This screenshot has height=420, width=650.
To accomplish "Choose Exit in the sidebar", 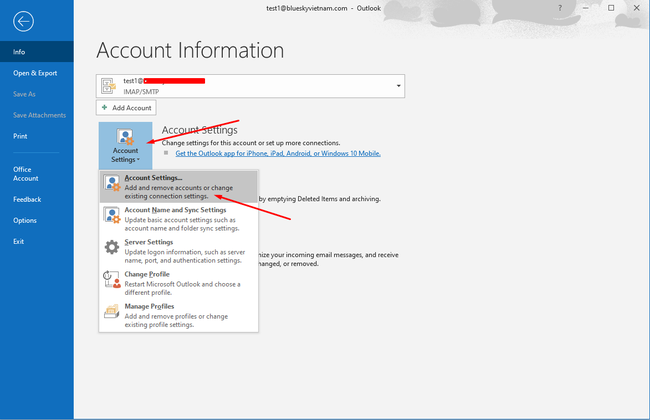I will click(37, 241).
